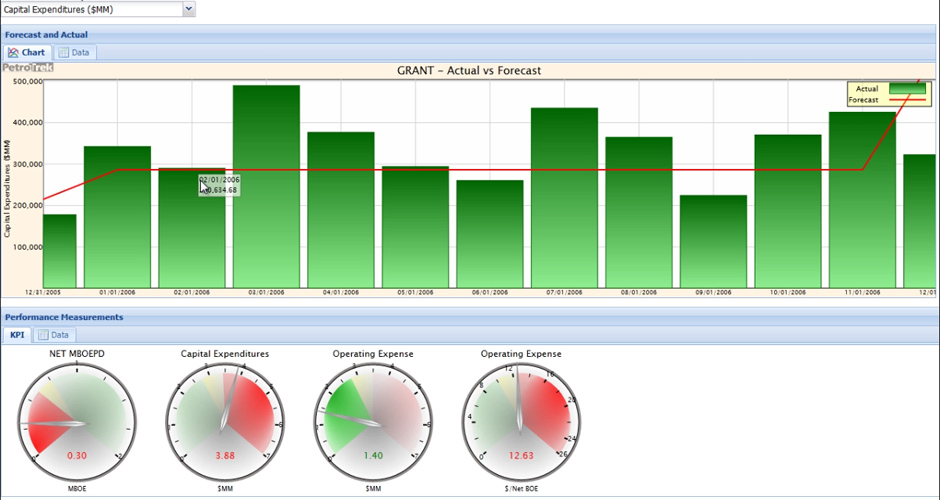Click the green Actual legend swatch
Viewport: 940px width, 500px height.
[907, 89]
